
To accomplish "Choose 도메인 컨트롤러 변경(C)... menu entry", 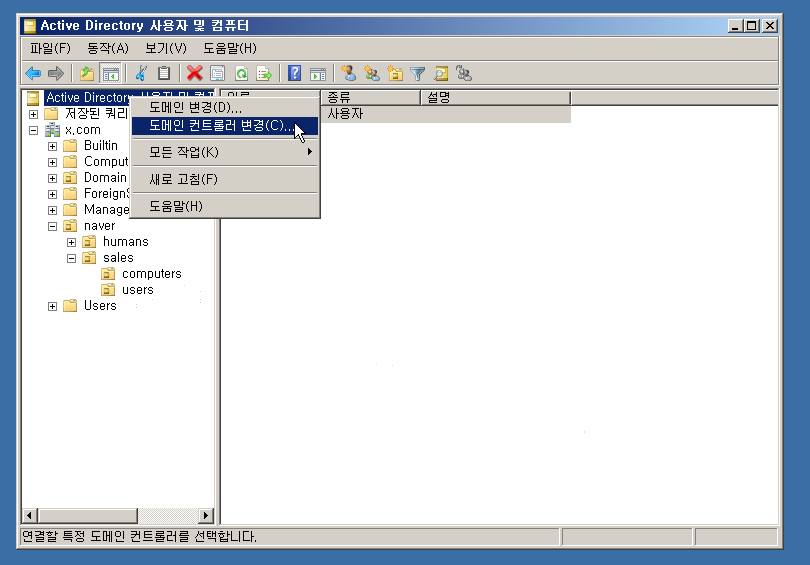I will click(225, 125).
